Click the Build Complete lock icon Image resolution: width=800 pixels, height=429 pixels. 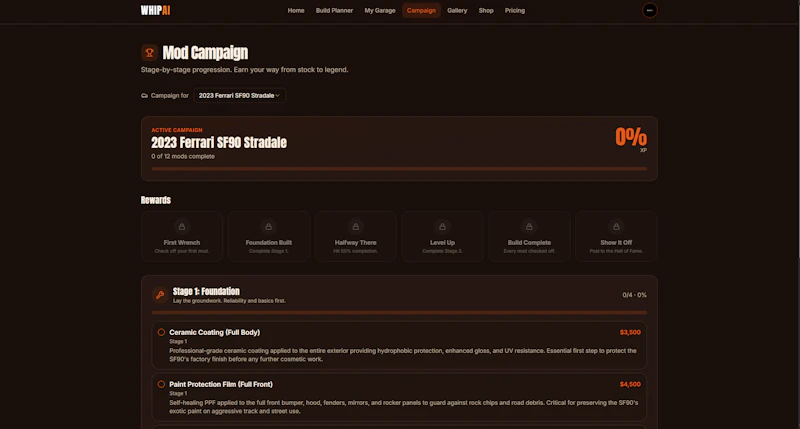(x=529, y=226)
